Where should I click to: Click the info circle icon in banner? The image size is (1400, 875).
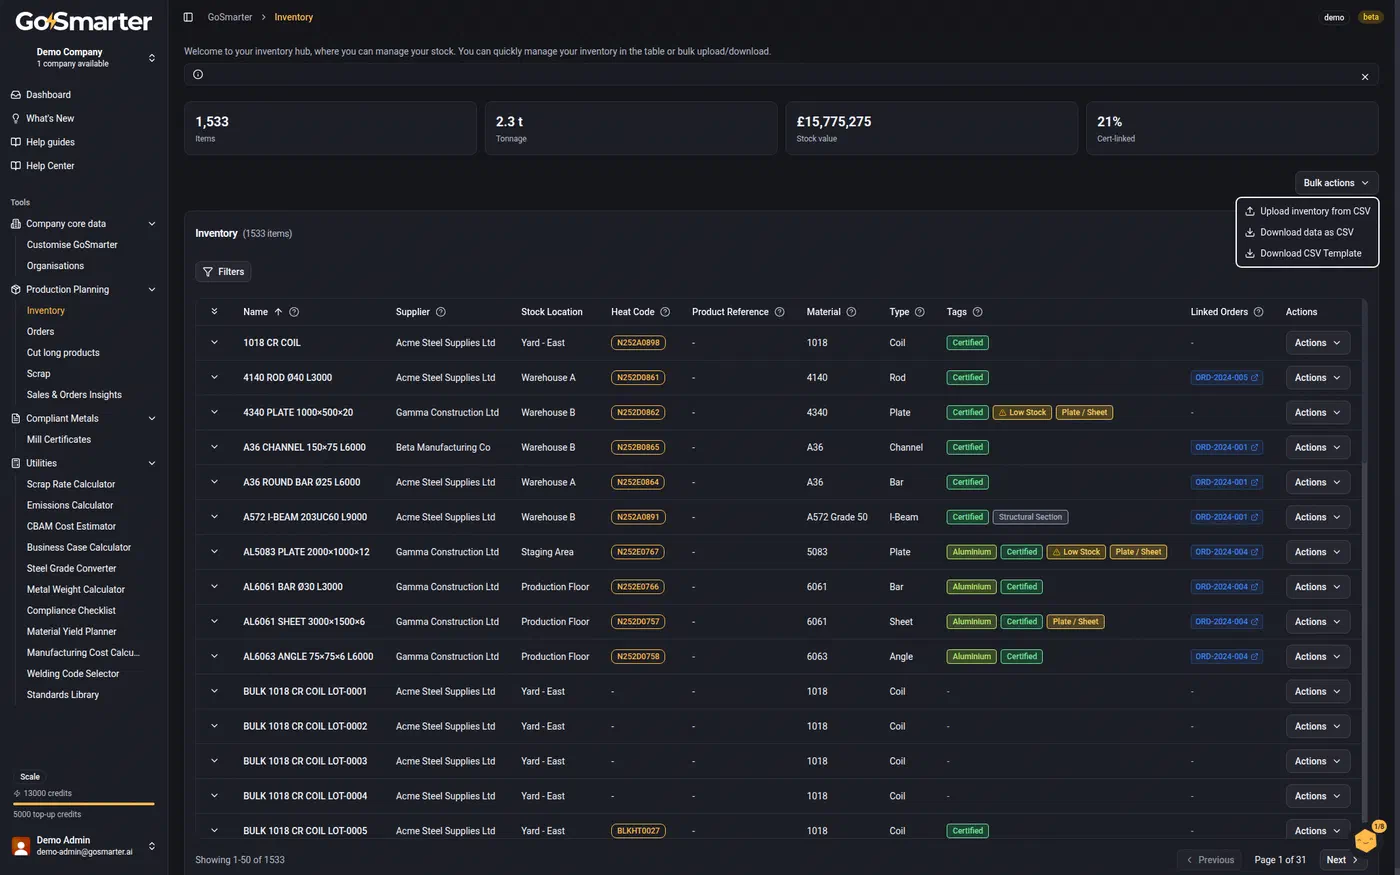coord(198,74)
